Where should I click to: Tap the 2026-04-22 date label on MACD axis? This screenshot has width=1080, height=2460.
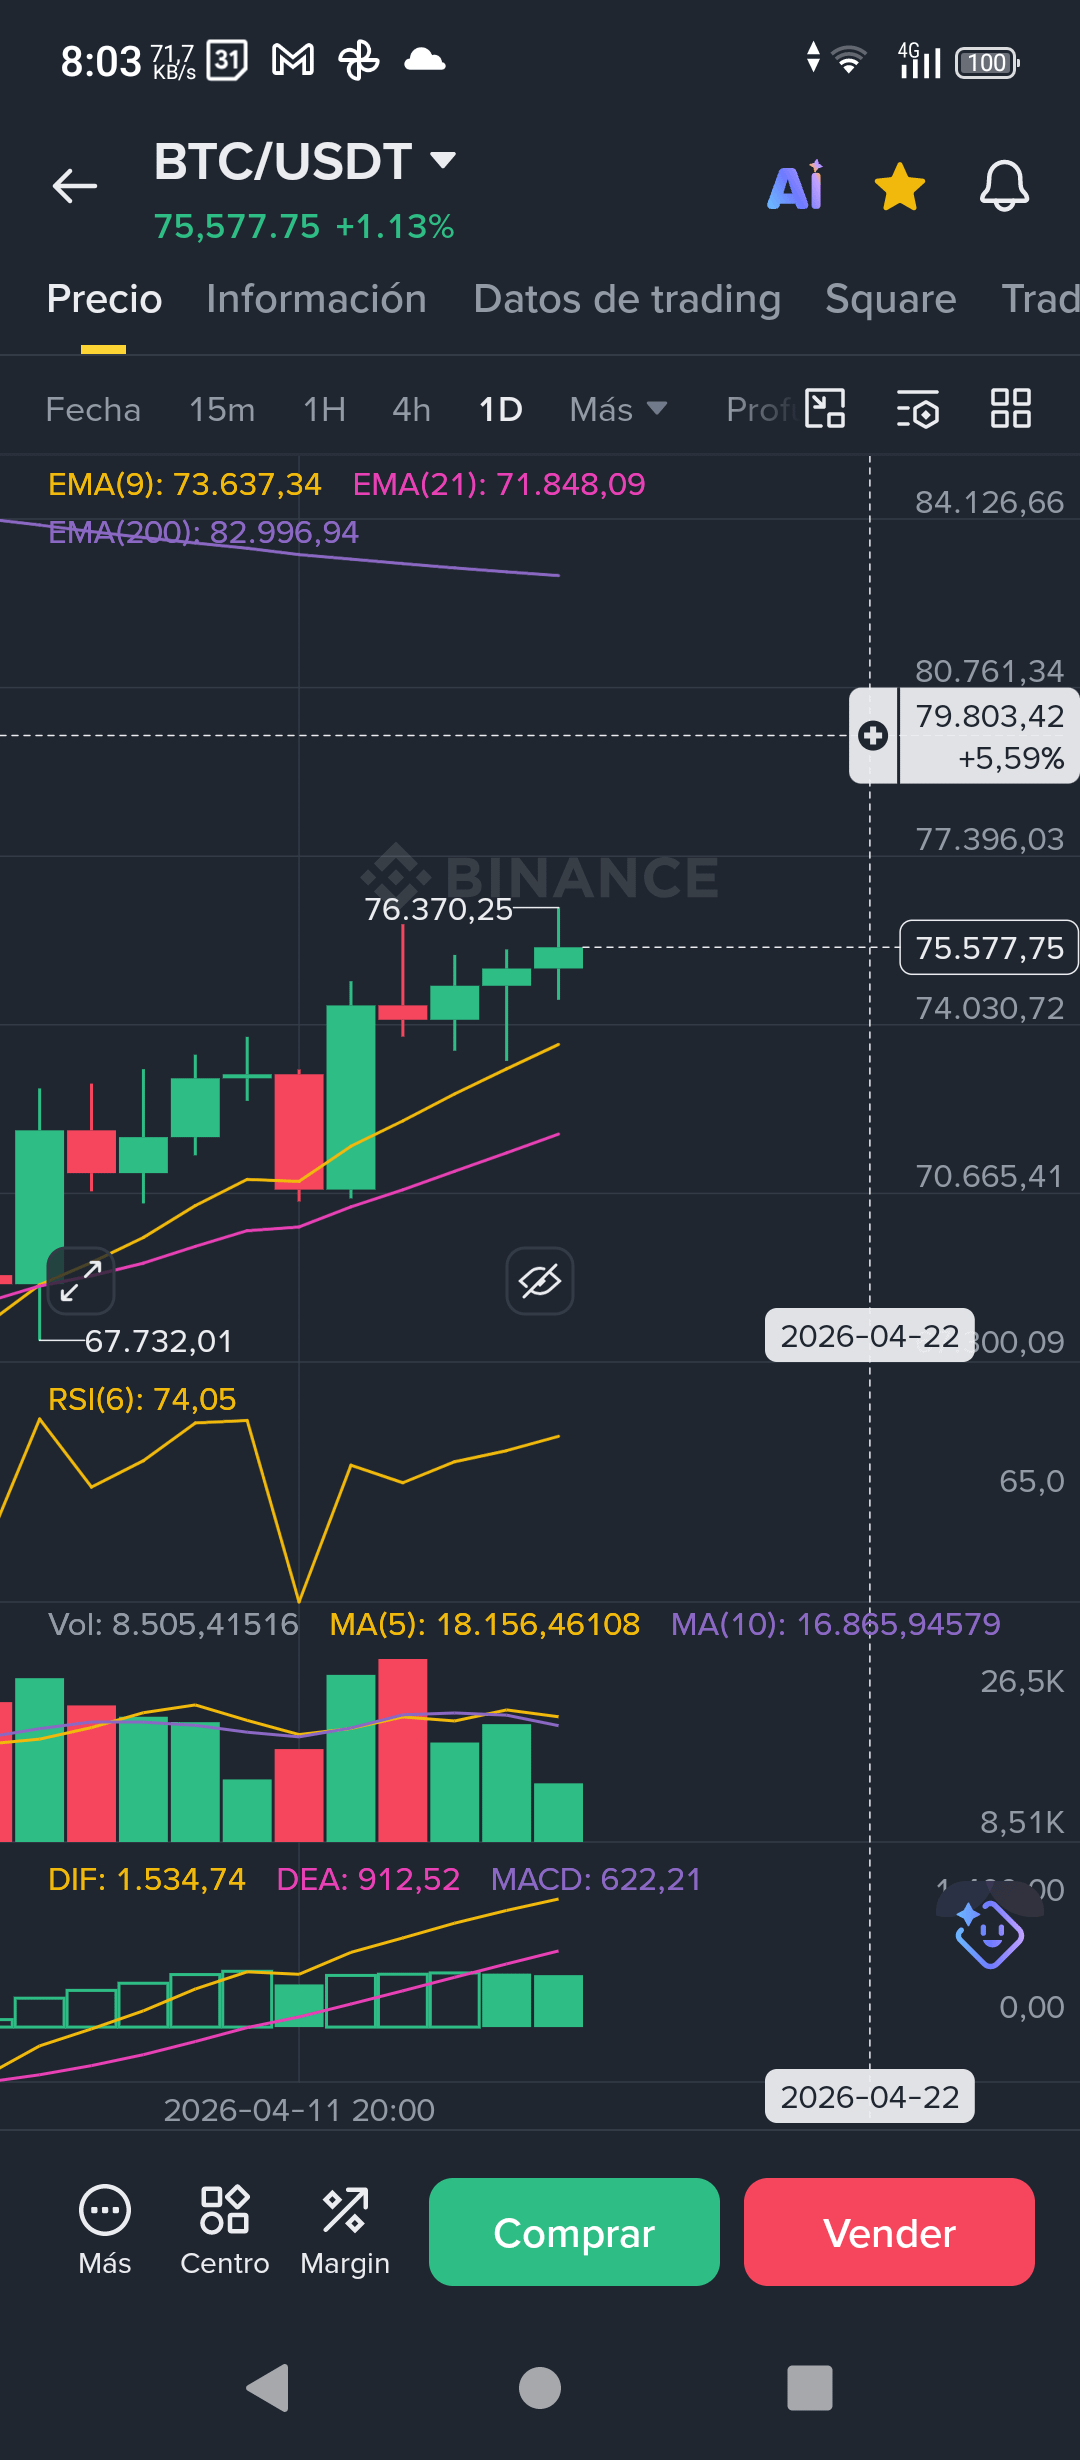tap(870, 2096)
